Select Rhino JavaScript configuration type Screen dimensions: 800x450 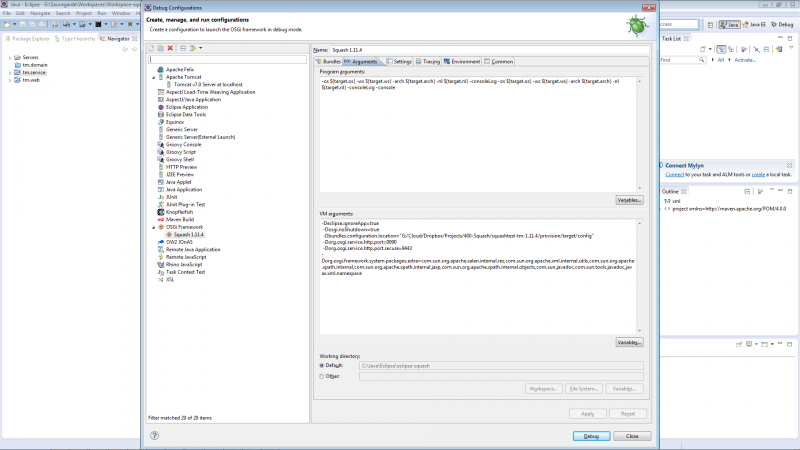coord(184,264)
